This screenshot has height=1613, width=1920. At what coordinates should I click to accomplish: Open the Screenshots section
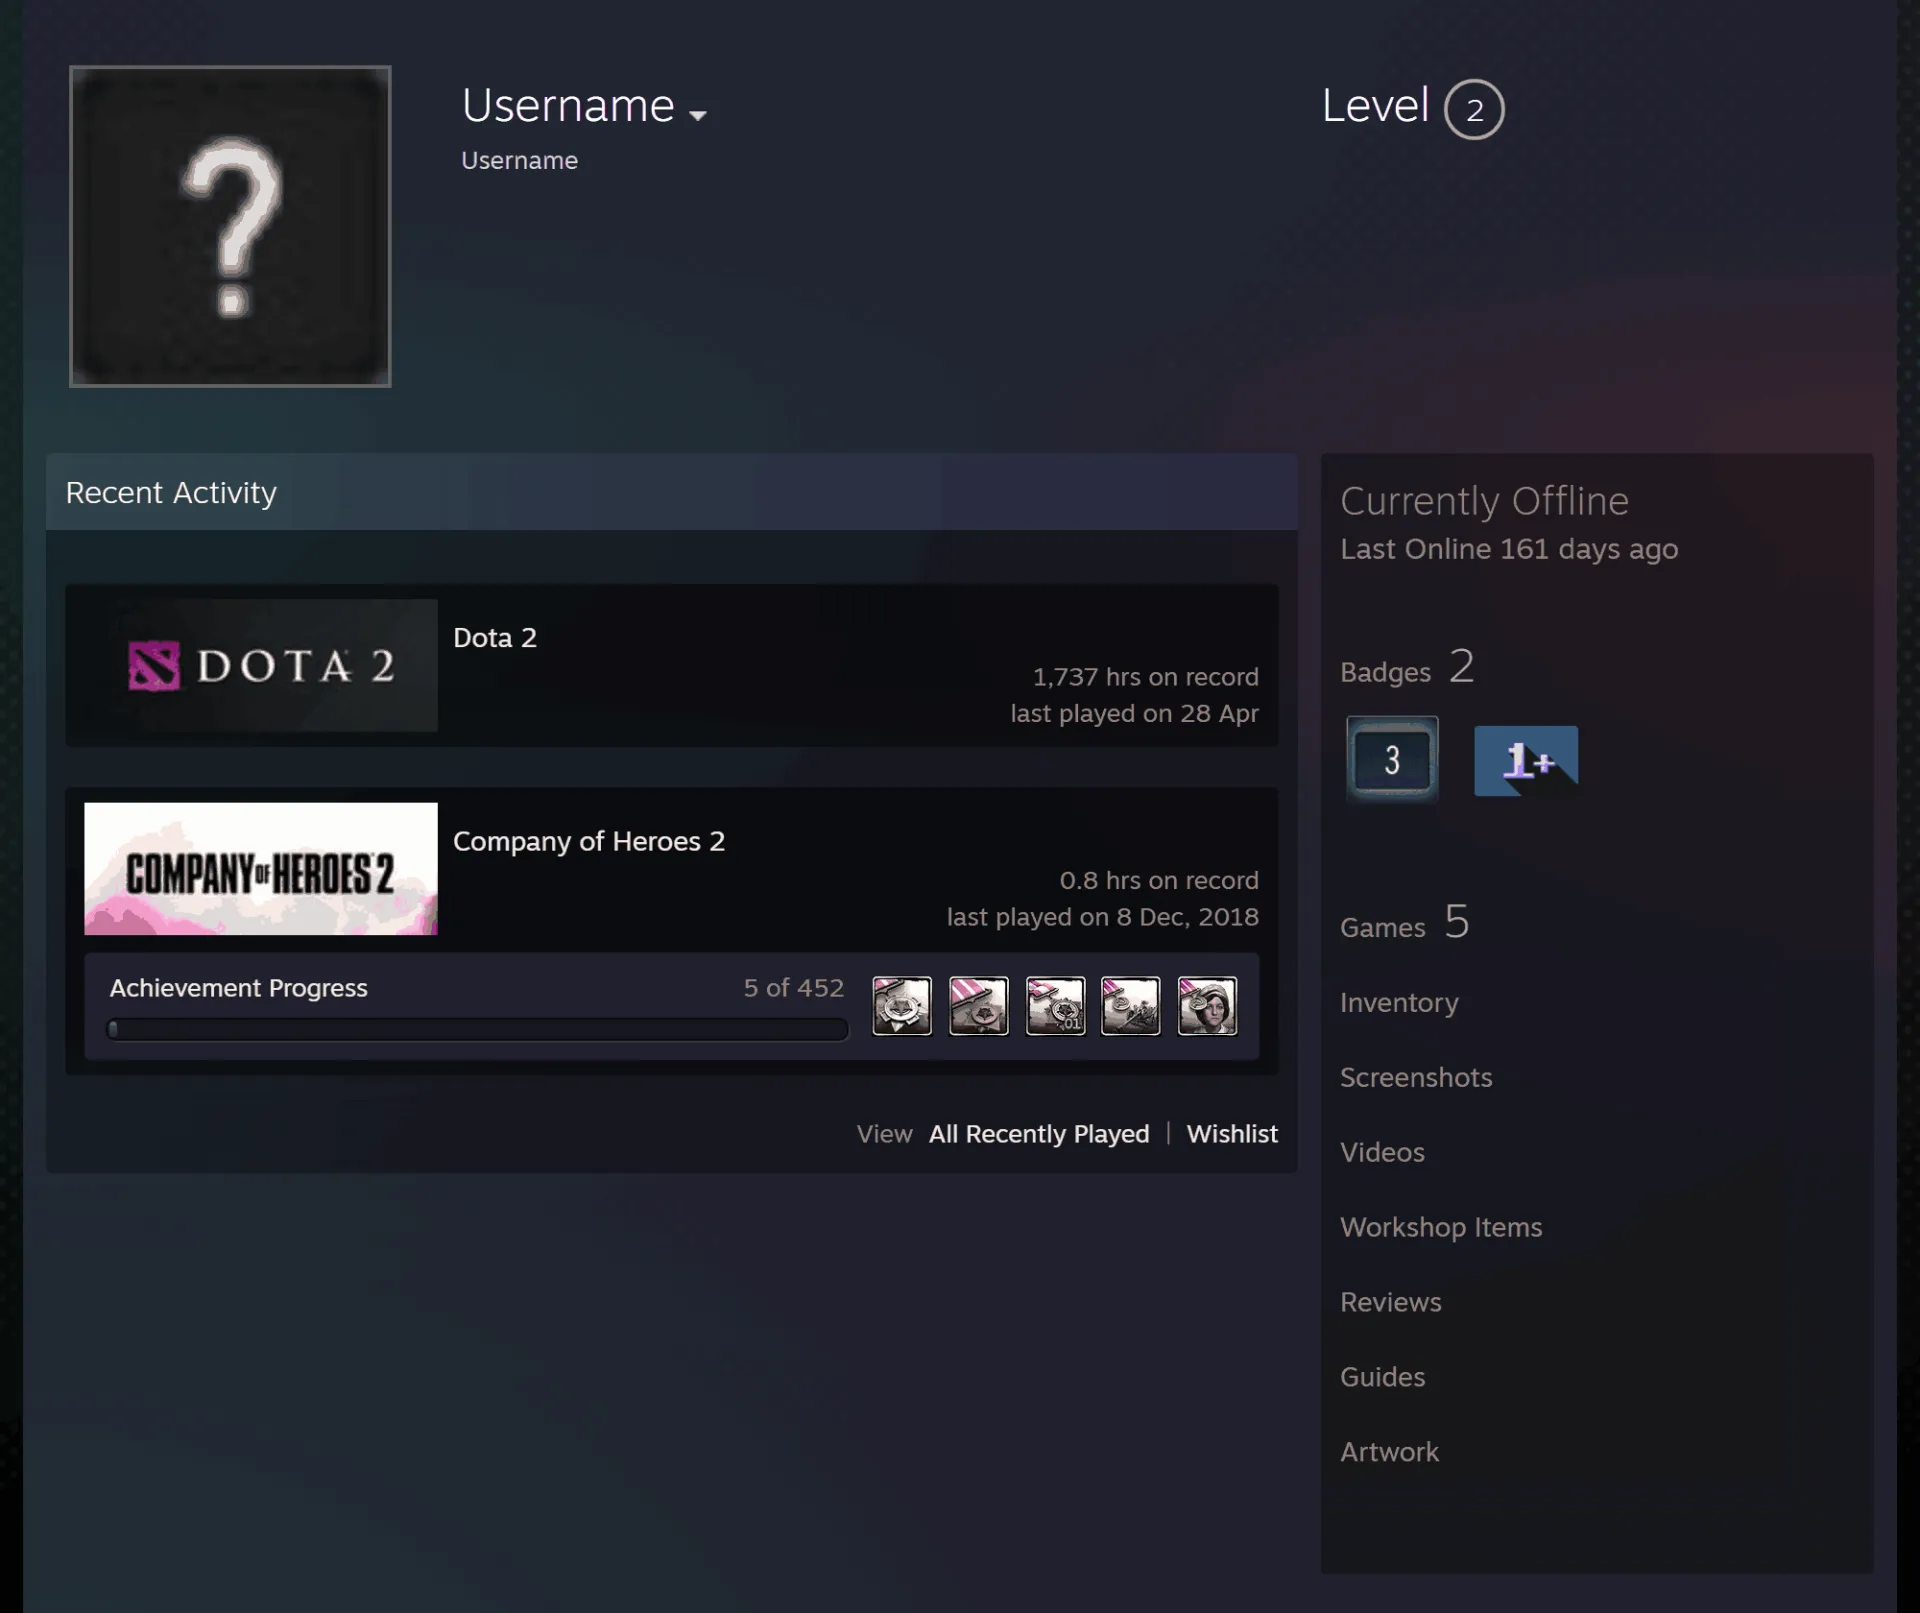tap(1416, 1078)
